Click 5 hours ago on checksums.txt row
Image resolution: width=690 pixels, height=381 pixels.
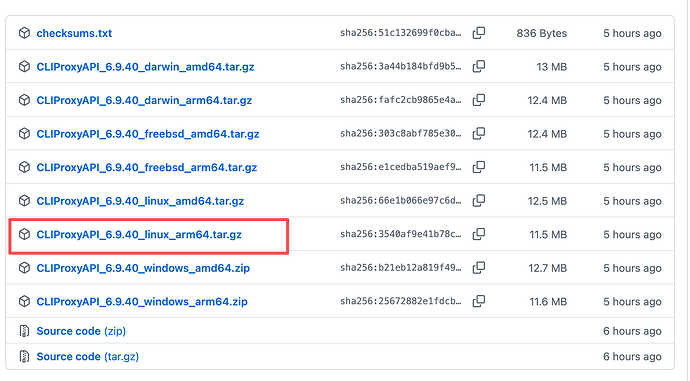pyautogui.click(x=632, y=33)
